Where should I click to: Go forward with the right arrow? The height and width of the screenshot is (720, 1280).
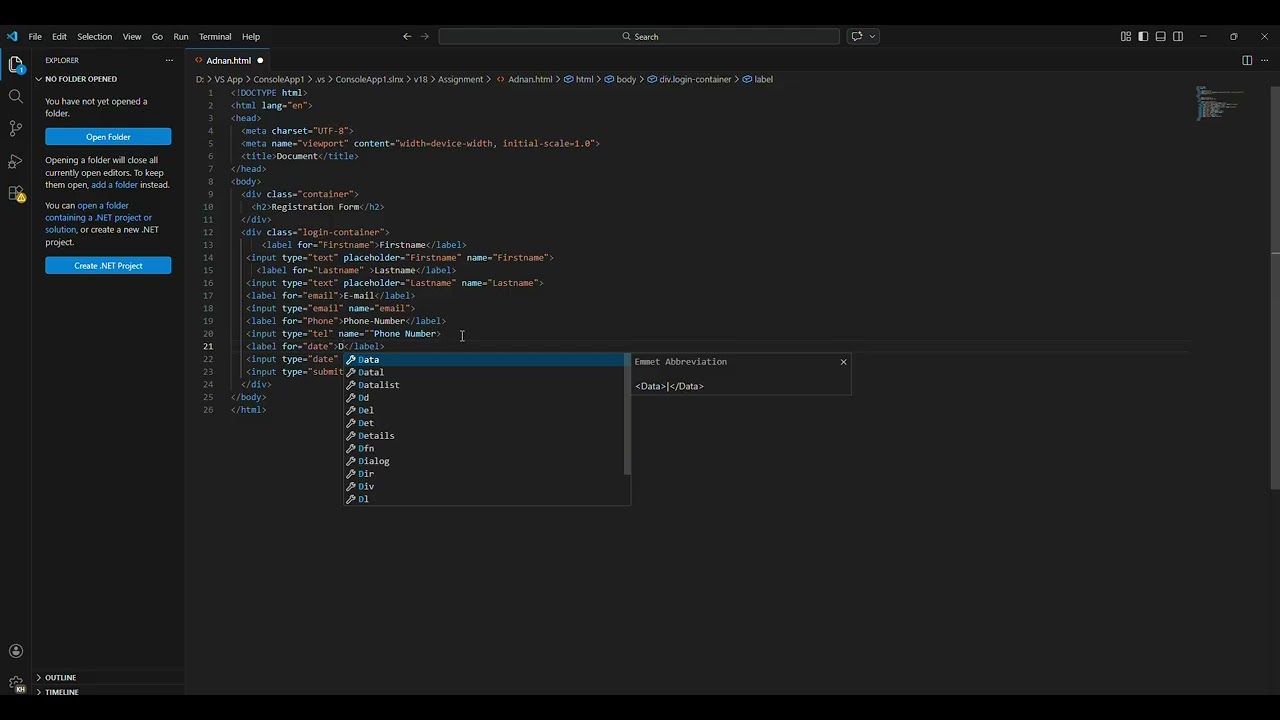425,36
